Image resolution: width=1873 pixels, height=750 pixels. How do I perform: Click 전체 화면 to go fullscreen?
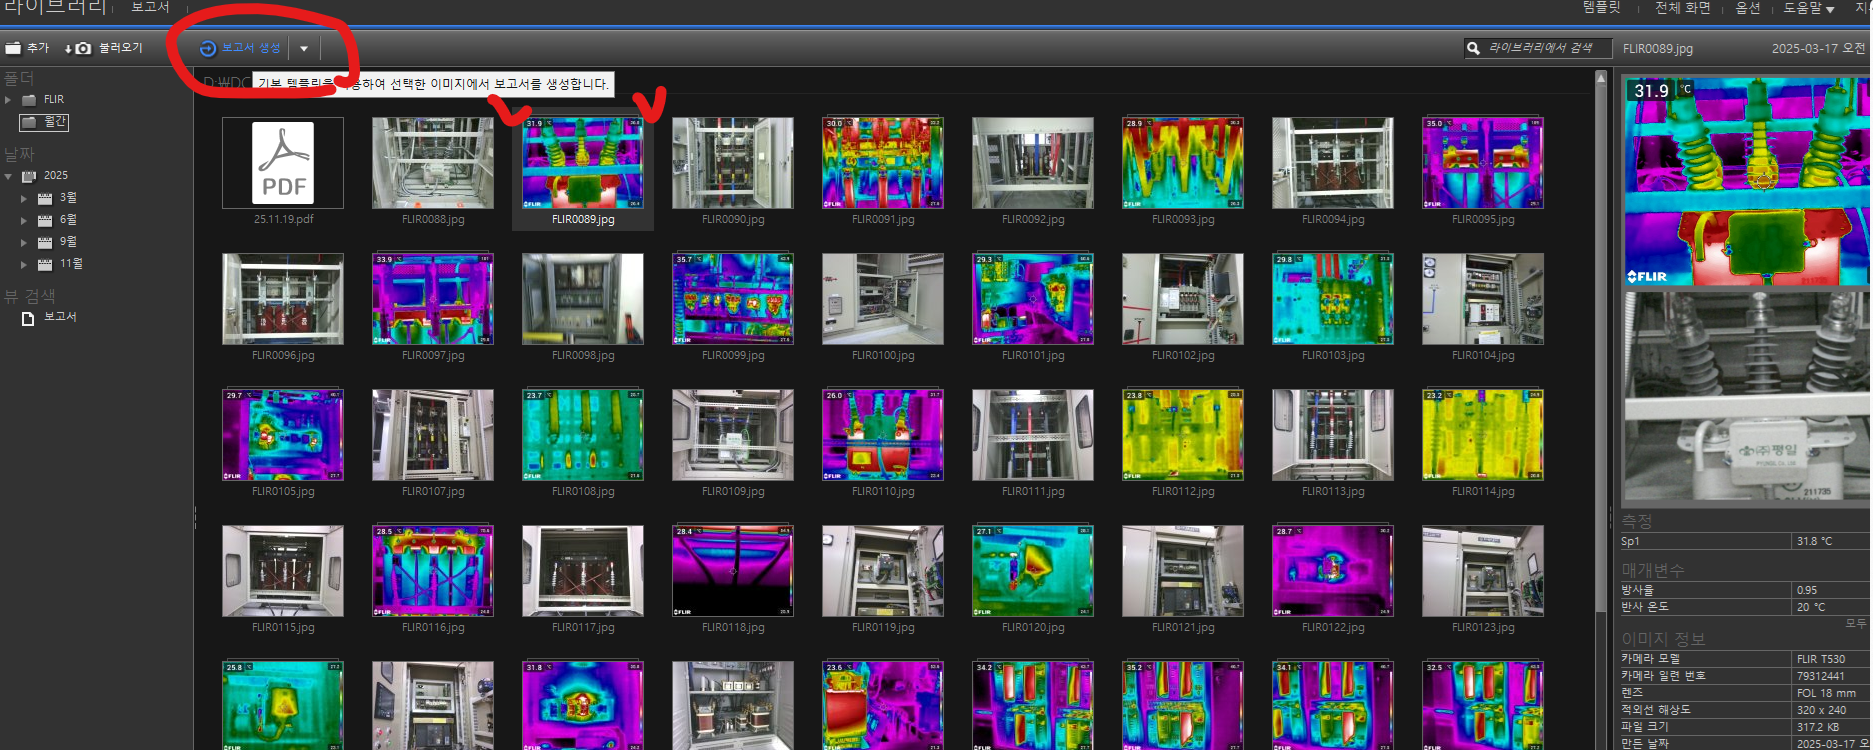click(x=1682, y=8)
